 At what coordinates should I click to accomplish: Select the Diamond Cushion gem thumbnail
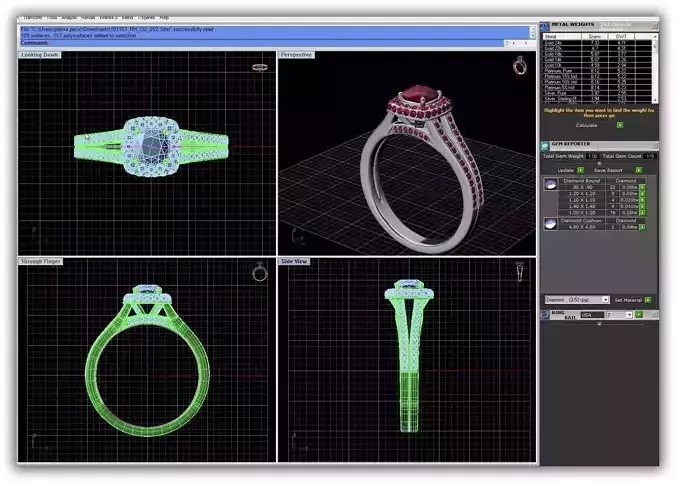click(550, 224)
